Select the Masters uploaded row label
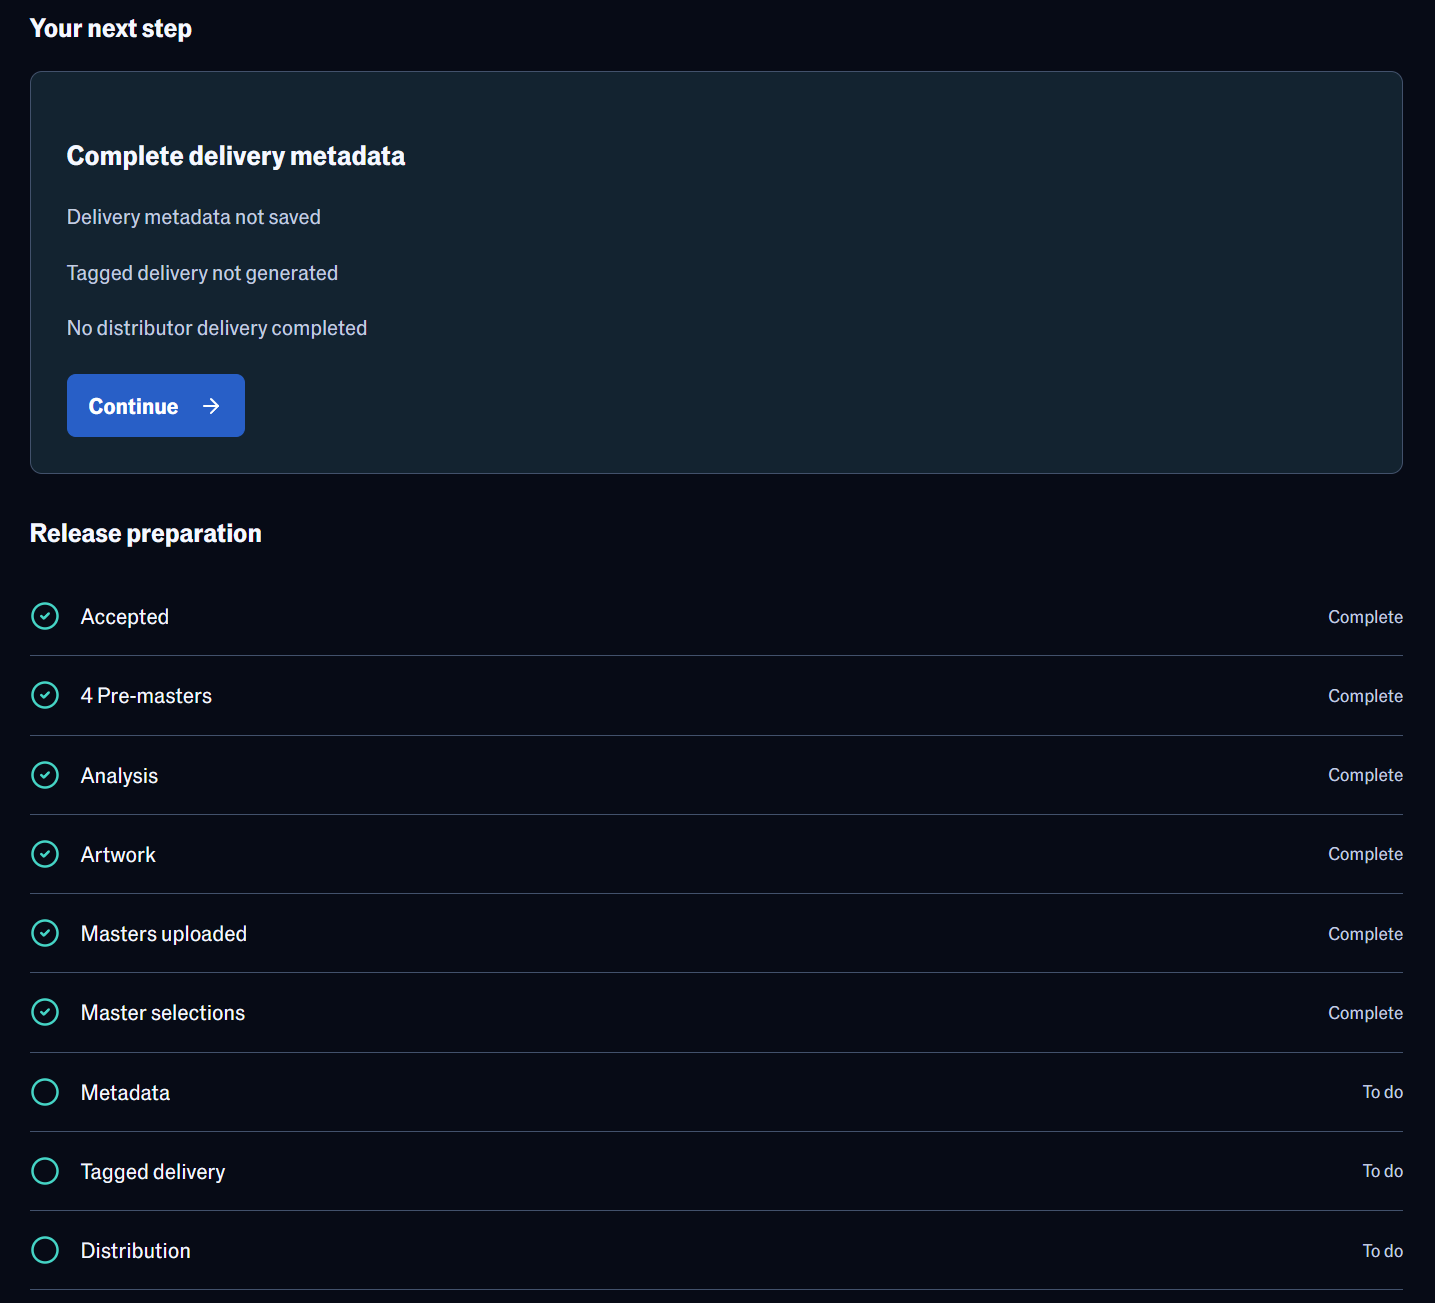Screen dimensions: 1435x1303 click(x=164, y=934)
